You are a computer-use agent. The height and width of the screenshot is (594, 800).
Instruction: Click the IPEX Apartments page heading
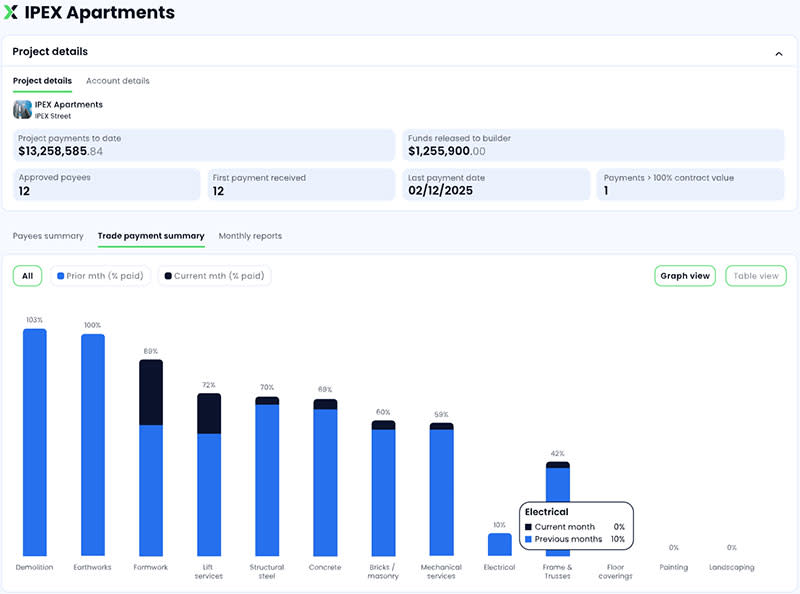pyautogui.click(x=99, y=12)
